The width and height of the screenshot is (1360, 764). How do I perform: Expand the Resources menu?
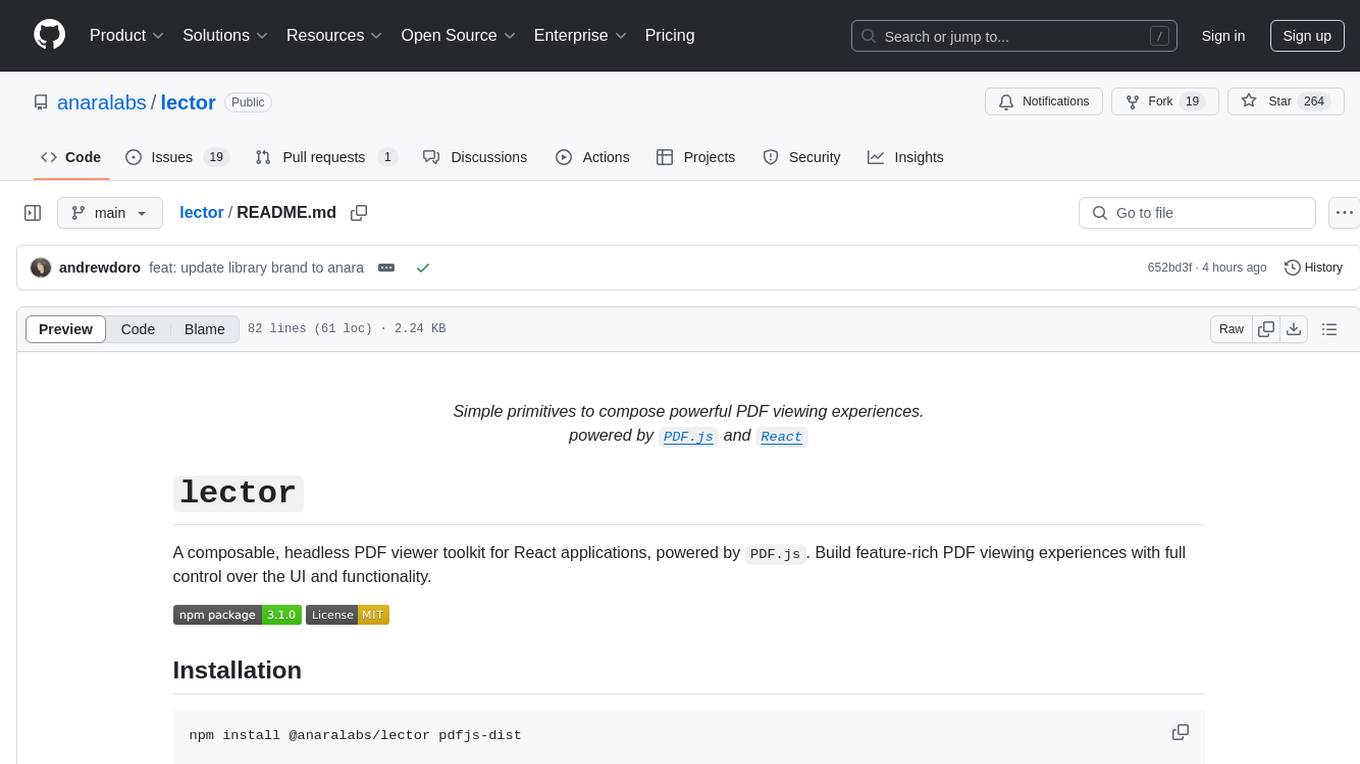point(334,35)
